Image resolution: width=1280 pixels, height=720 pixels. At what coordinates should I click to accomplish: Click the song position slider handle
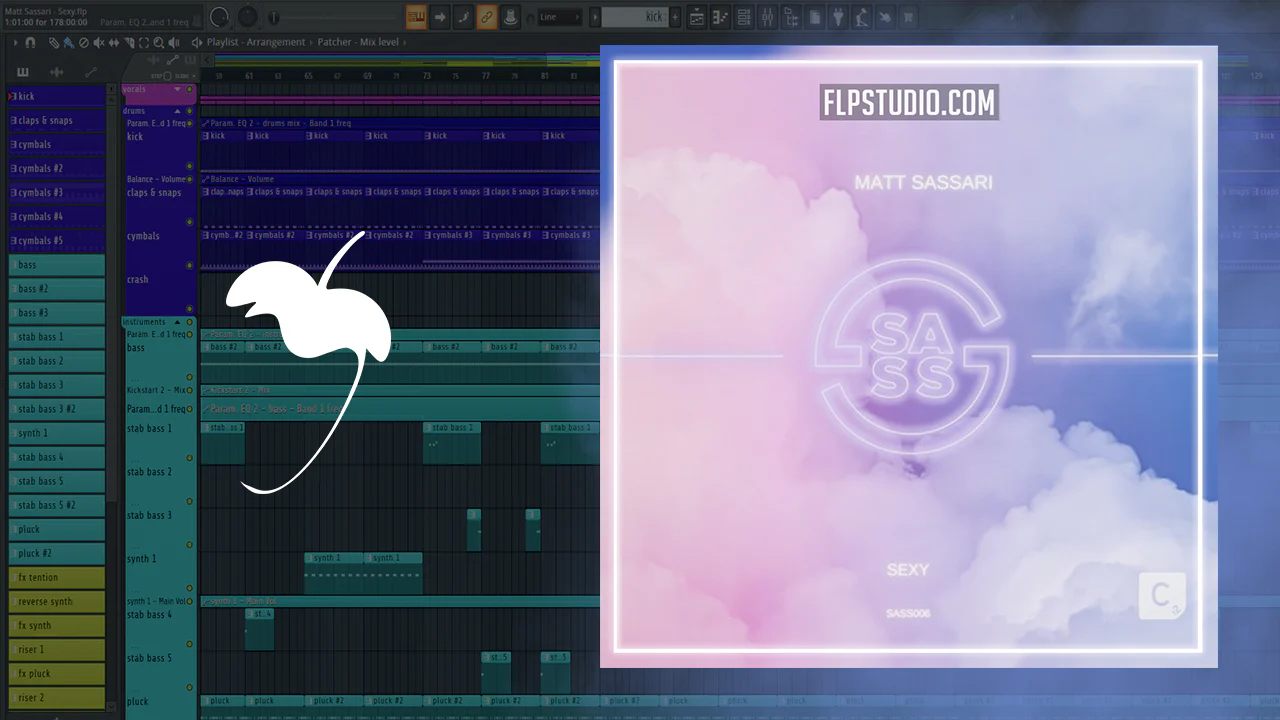(275, 17)
